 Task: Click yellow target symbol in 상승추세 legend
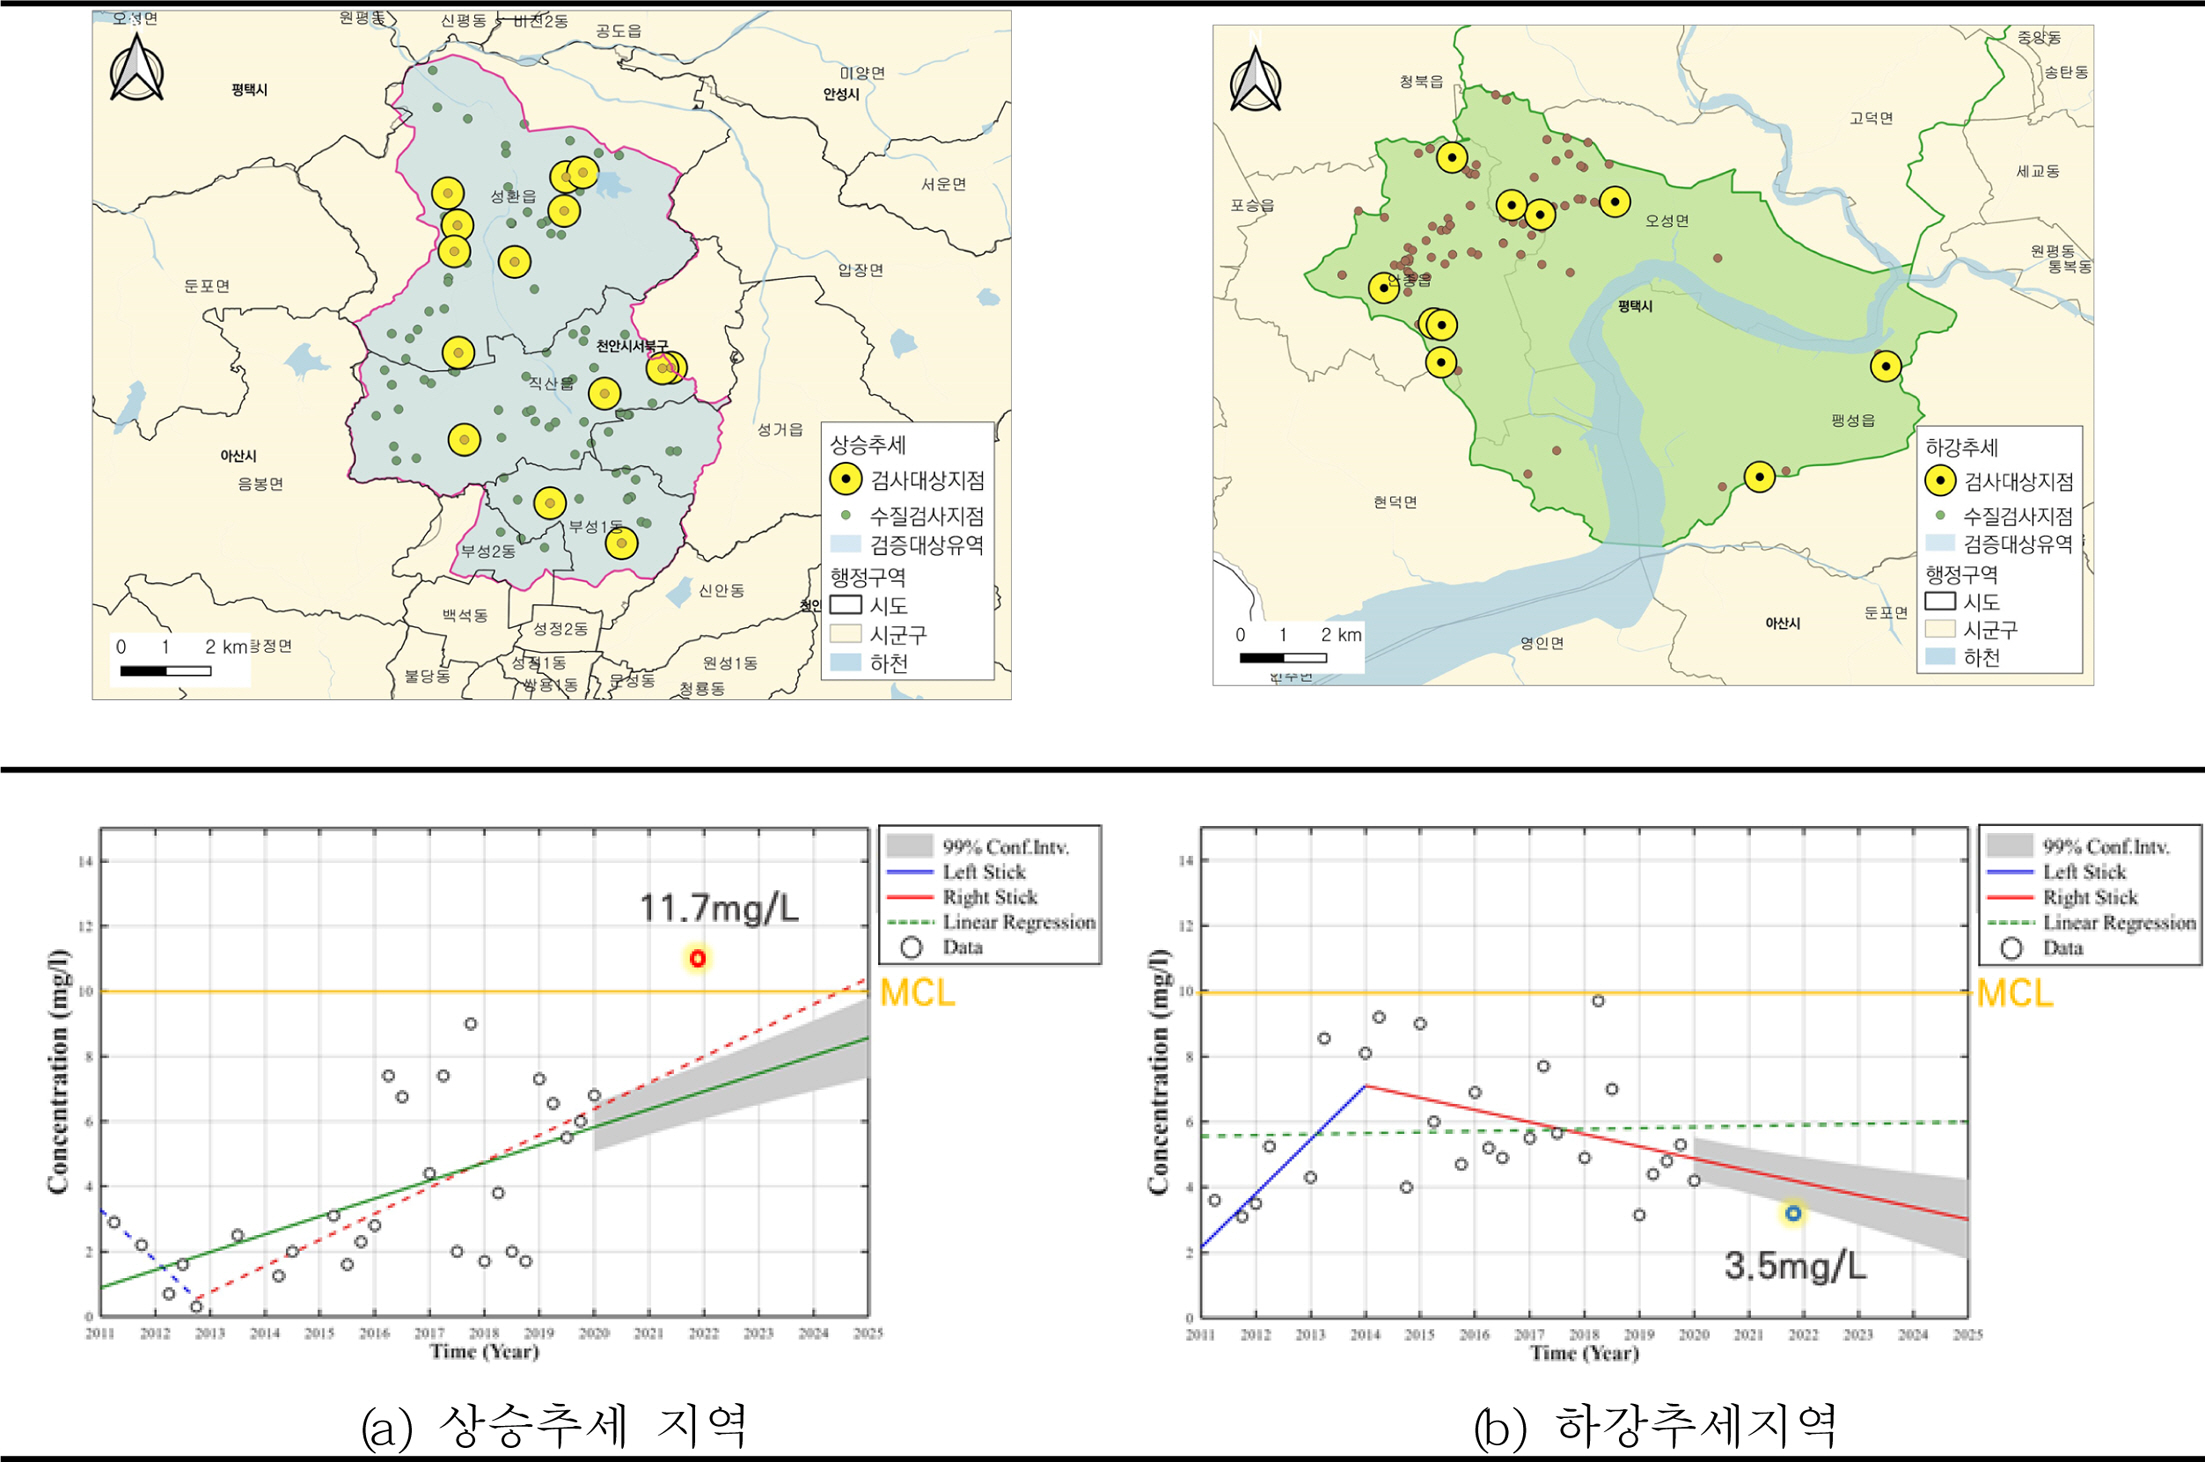(846, 480)
